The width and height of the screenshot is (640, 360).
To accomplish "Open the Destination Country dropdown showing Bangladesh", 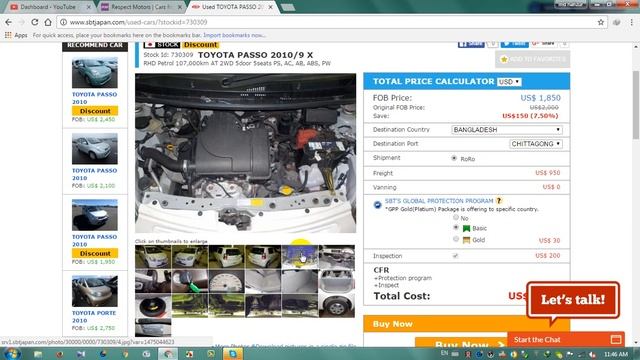I will tap(507, 130).
